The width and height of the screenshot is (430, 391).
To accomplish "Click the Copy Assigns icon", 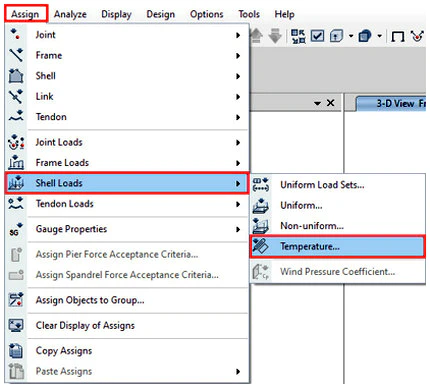I will coord(16,351).
